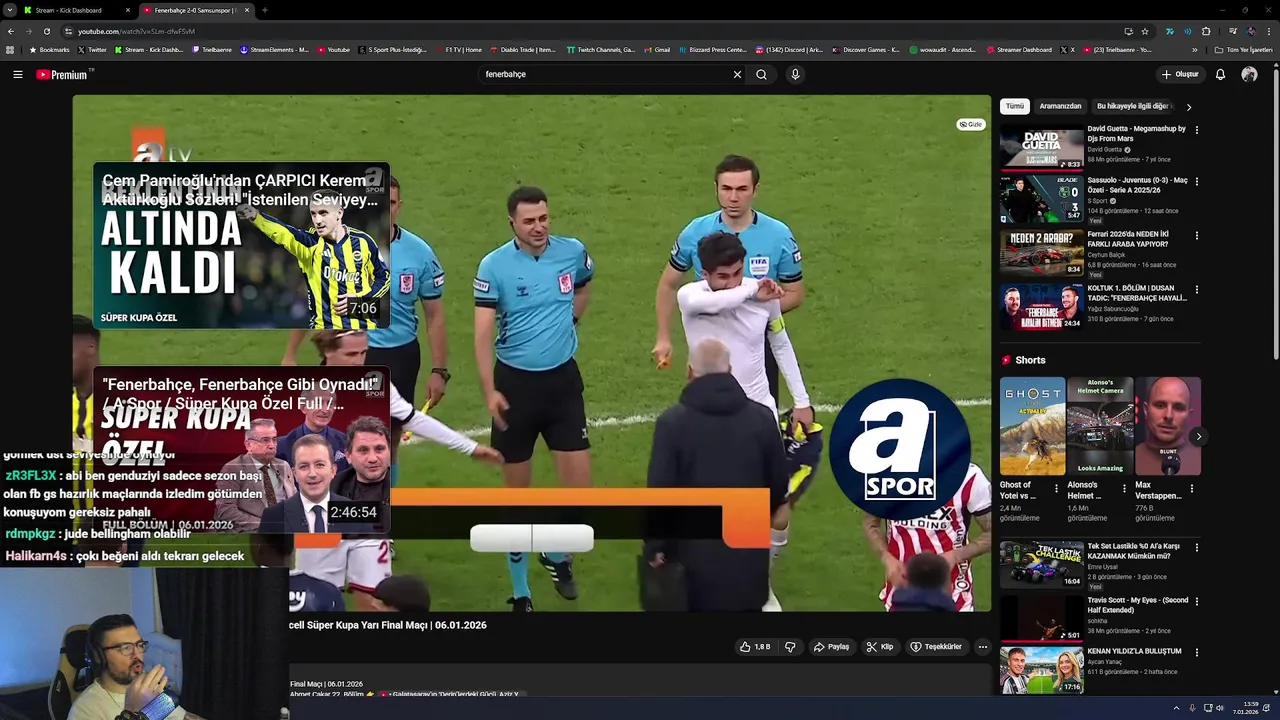
Task: Open the David Guetta Megamashup thumbnail
Action: pos(1042,148)
